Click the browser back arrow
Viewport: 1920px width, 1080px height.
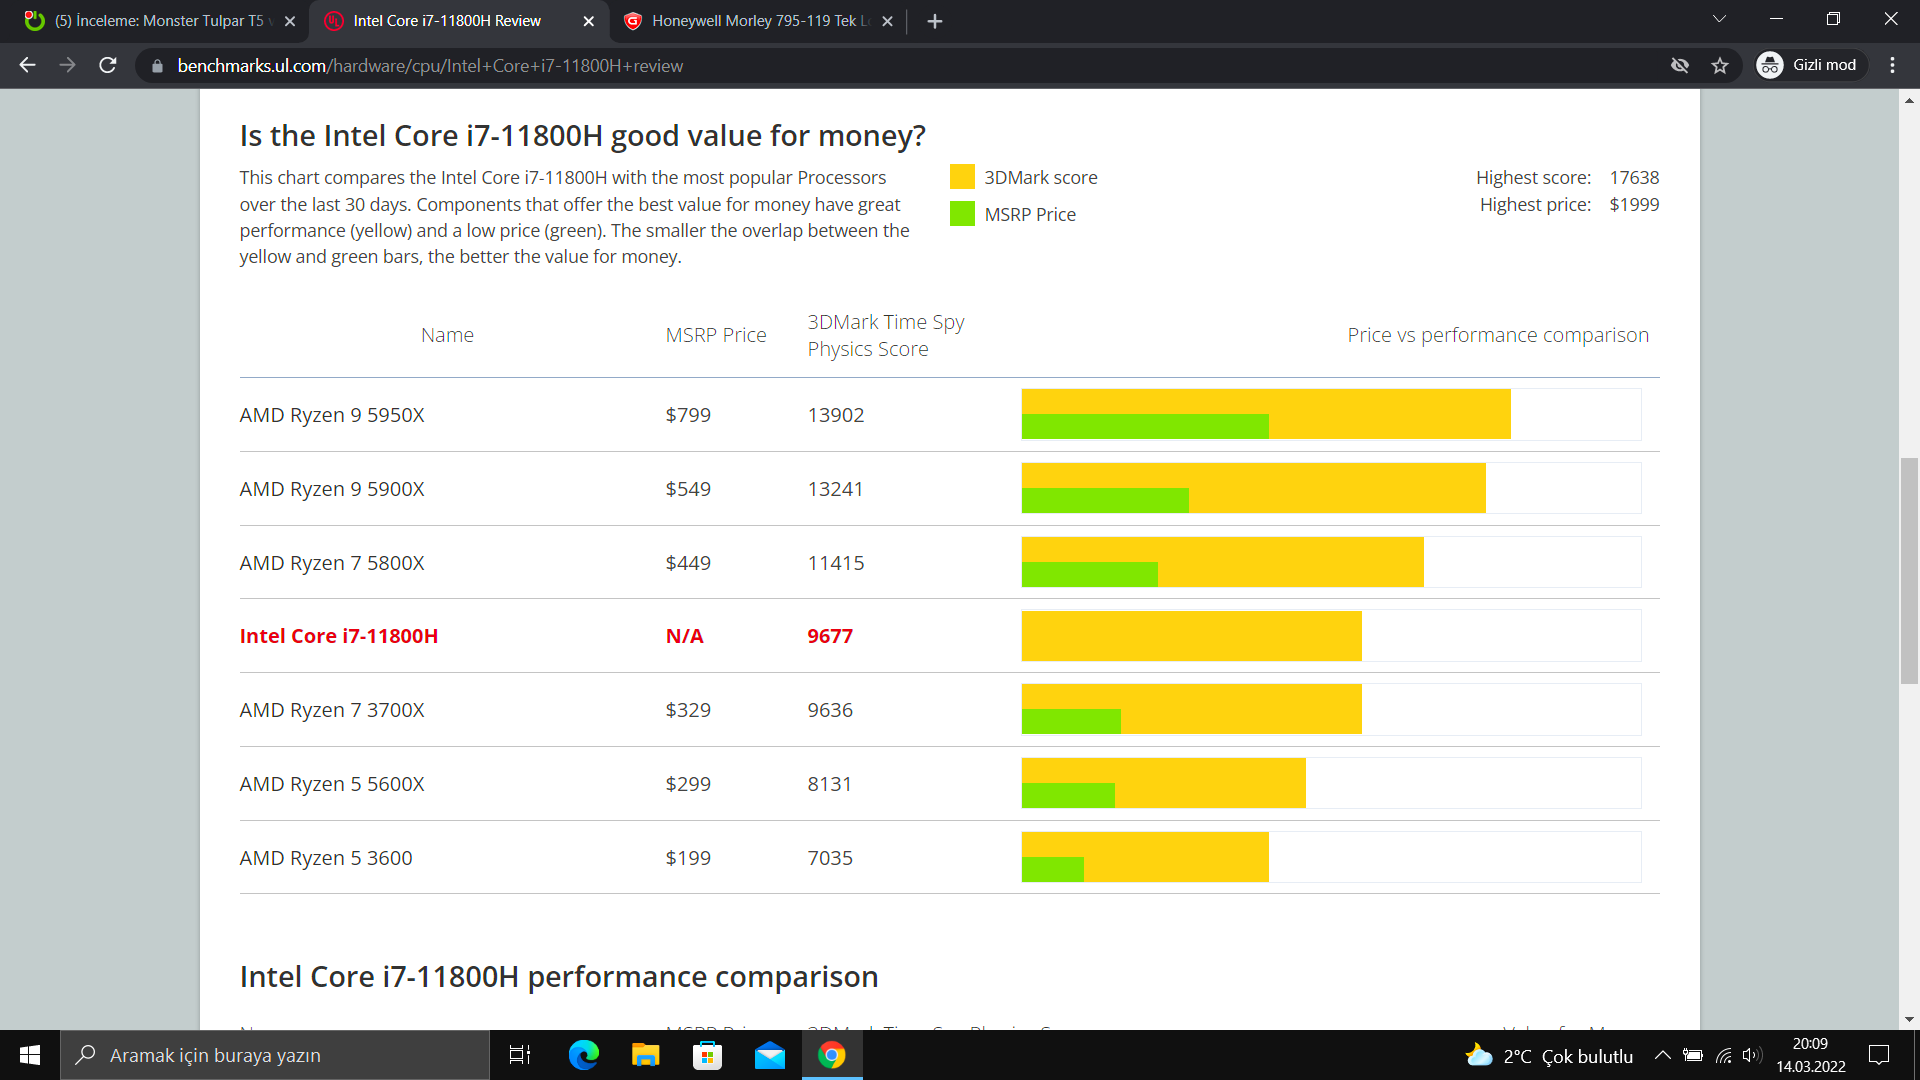27,65
